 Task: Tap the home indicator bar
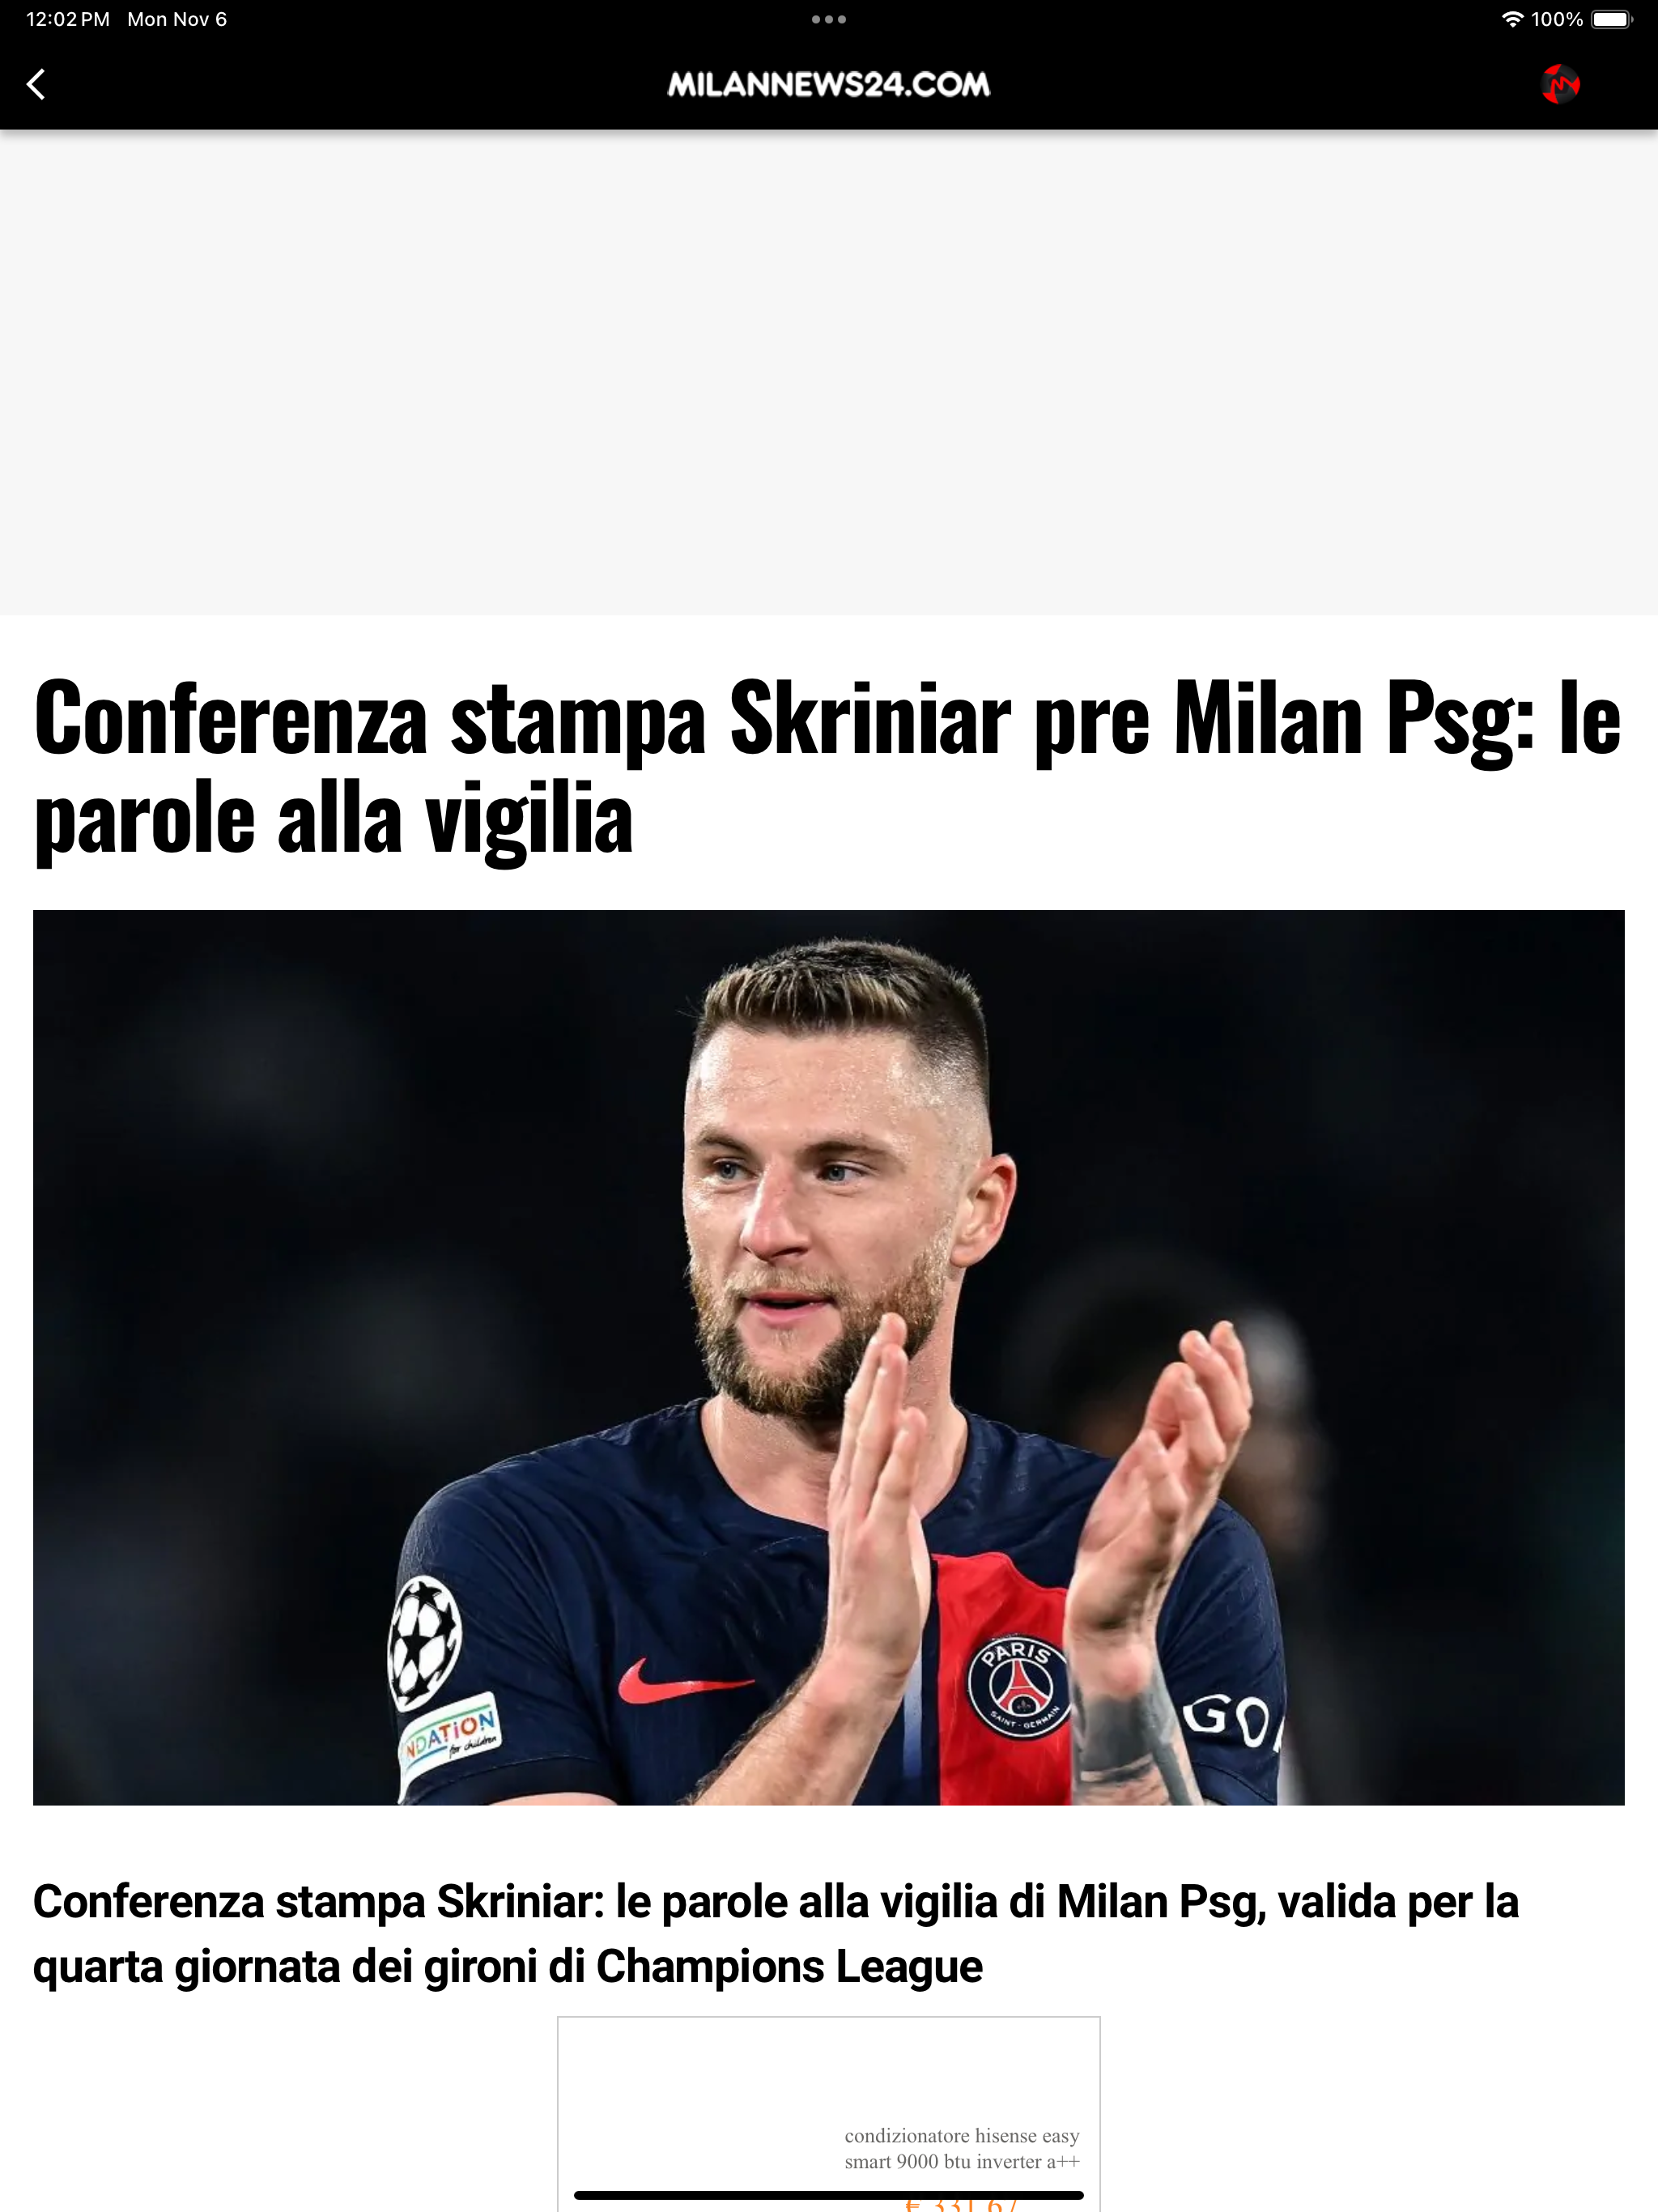tap(828, 2195)
